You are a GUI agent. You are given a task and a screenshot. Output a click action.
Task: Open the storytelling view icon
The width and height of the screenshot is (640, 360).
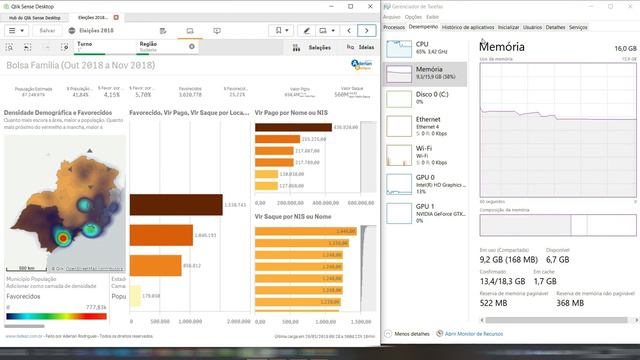[x=217, y=31]
